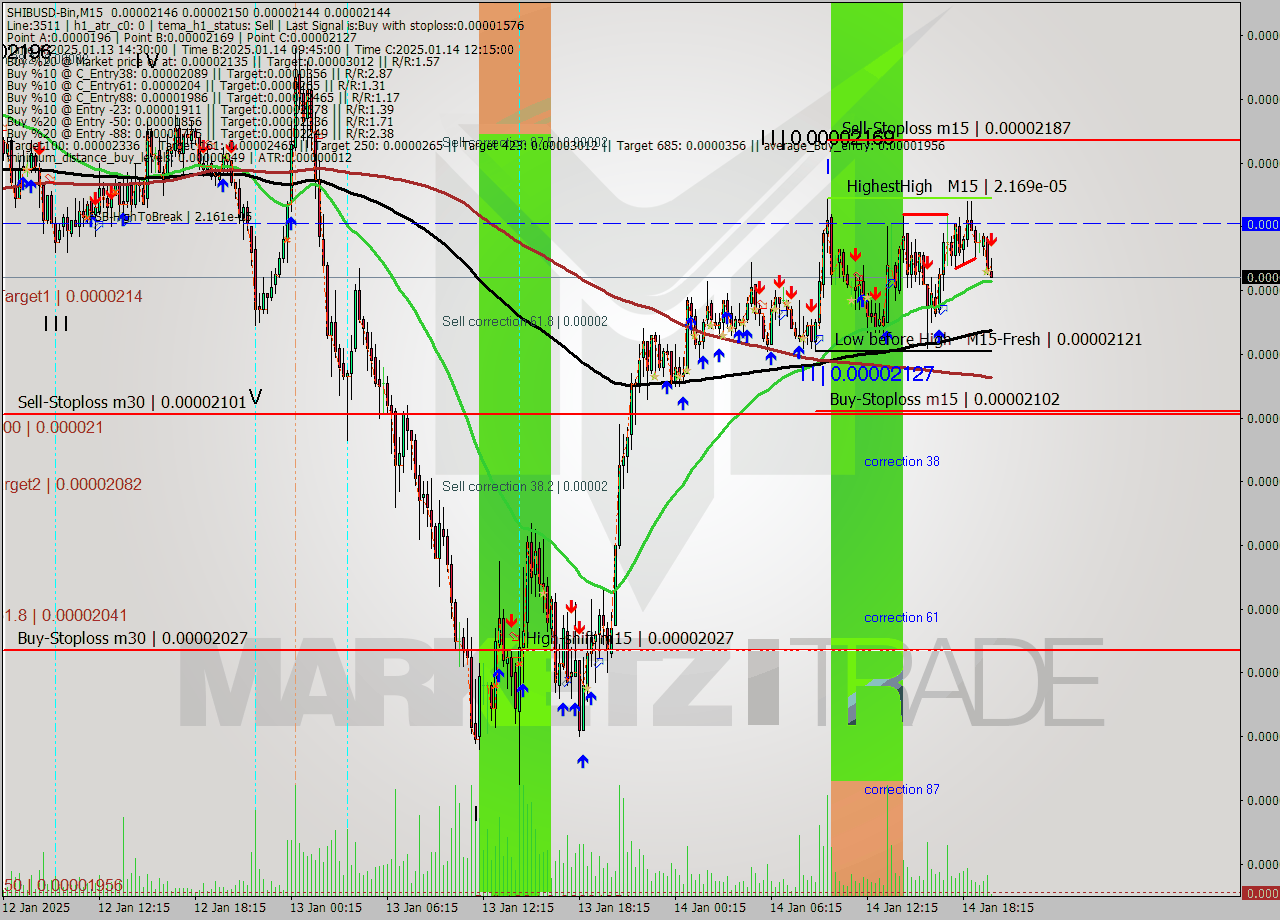This screenshot has height=920, width=1280.
Task: Click the 'Buy-Stoploss m30 | 0.00002027' label
Action: (132, 638)
